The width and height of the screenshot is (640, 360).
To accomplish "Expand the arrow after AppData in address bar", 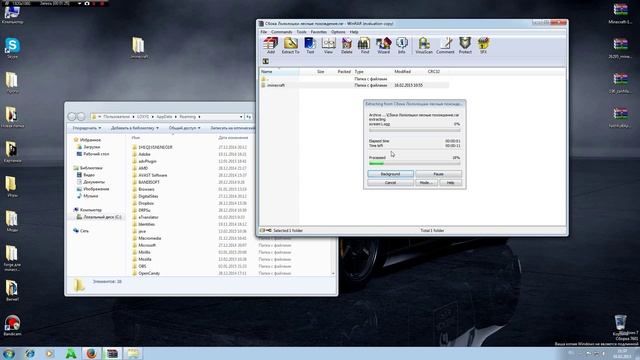I will 176,117.
